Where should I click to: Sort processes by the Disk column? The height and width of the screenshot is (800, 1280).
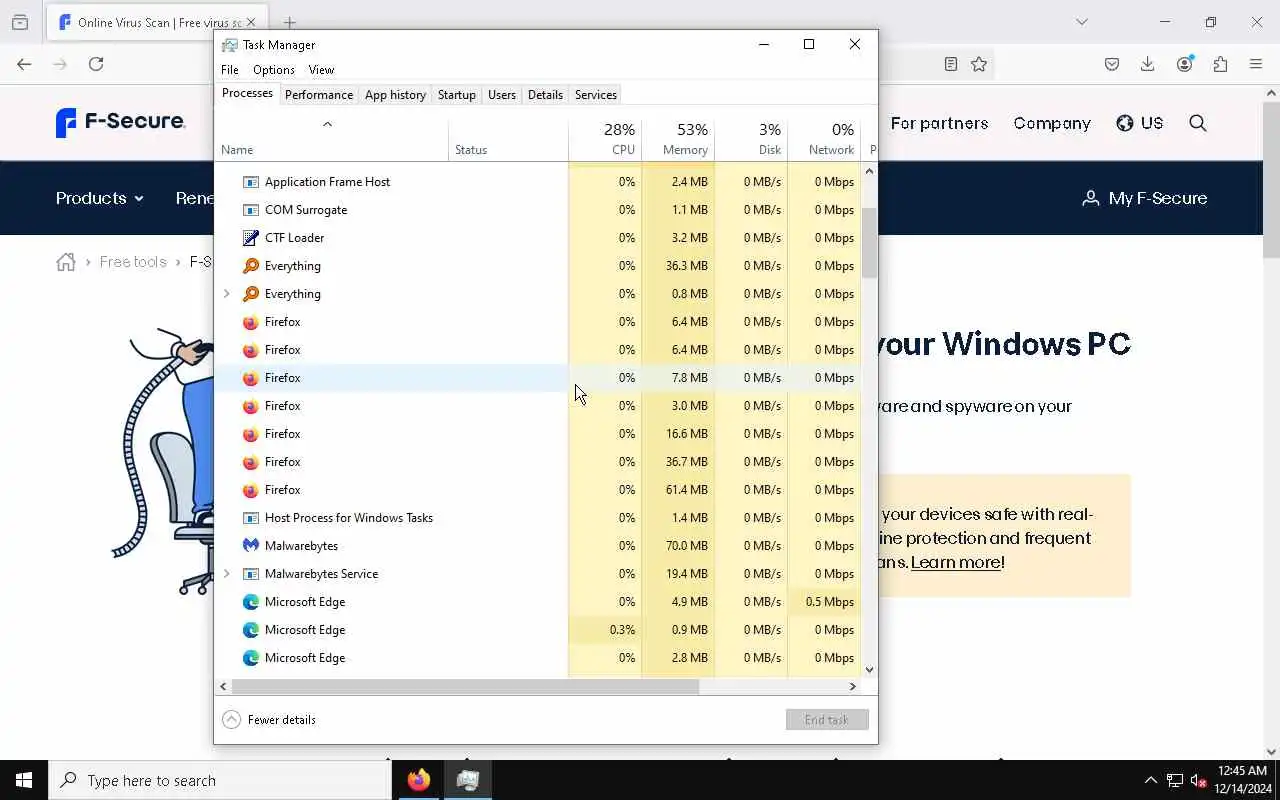[751, 139]
